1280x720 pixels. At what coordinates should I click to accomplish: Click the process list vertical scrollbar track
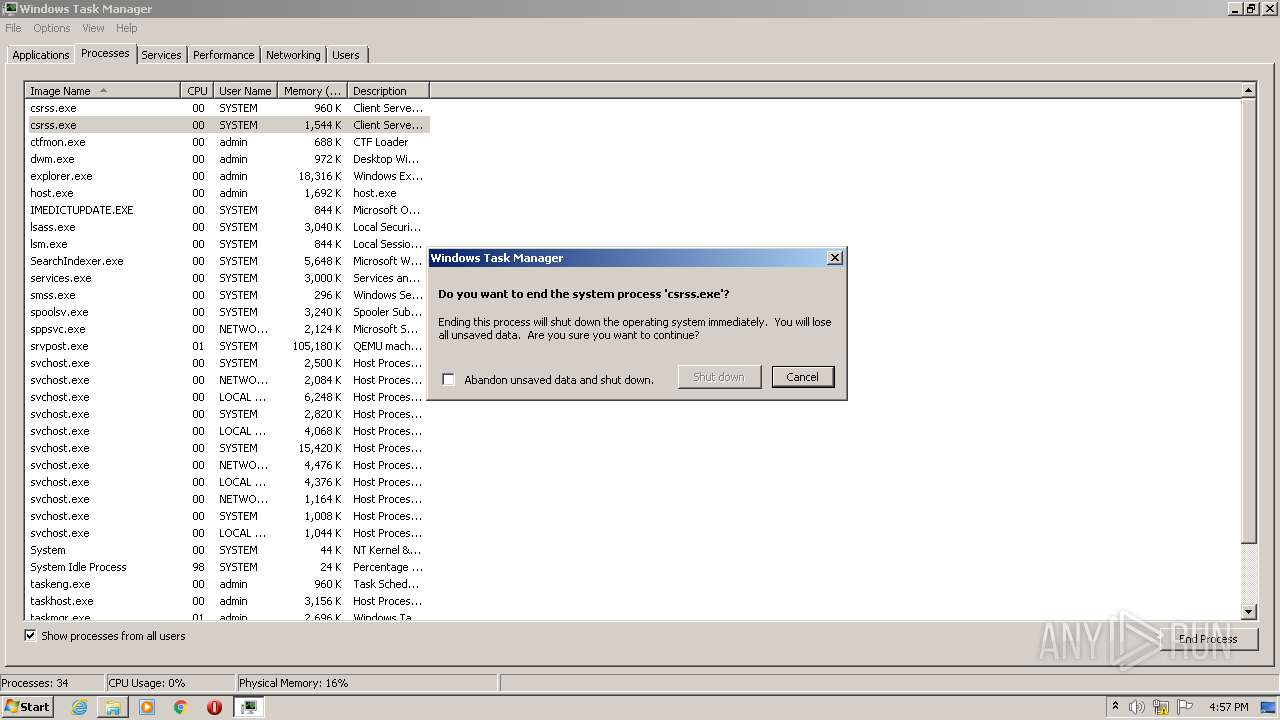pyautogui.click(x=1248, y=575)
